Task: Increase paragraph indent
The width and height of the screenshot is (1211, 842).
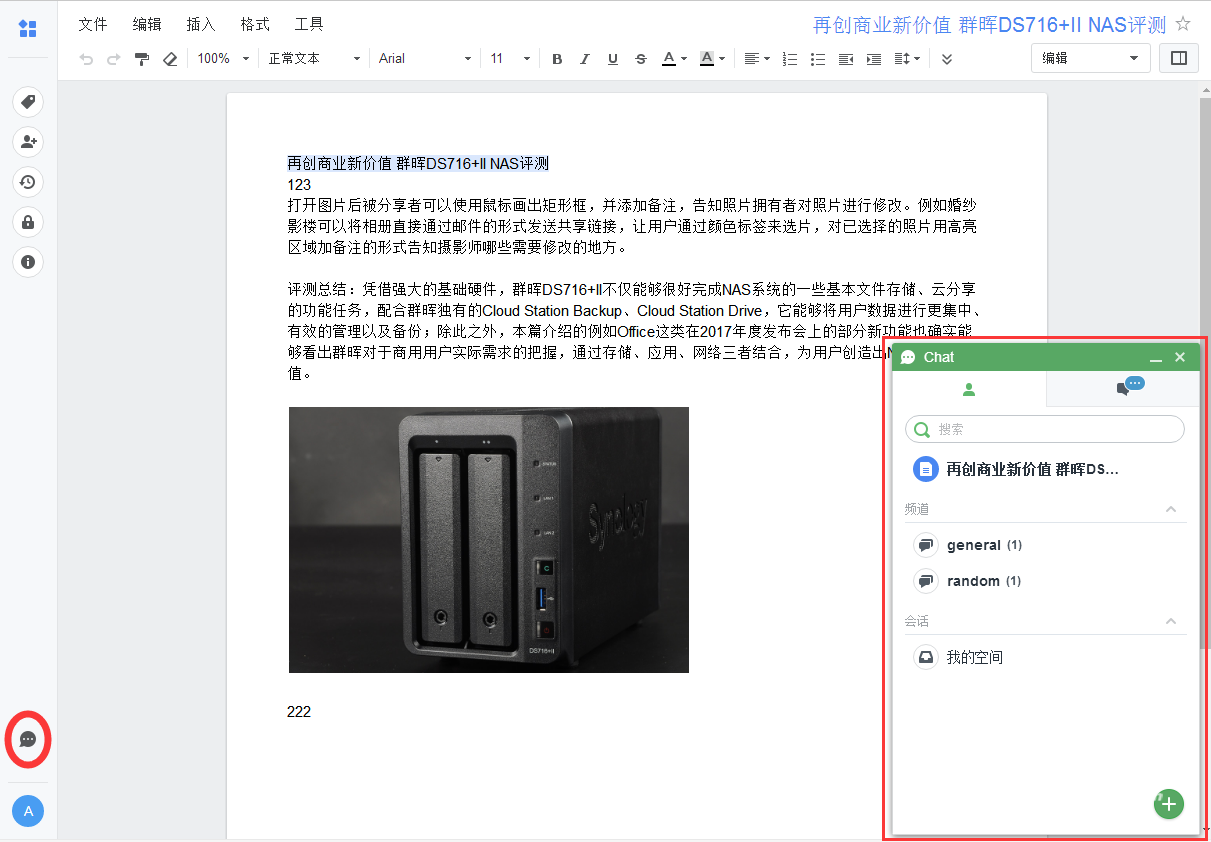Action: pyautogui.click(x=874, y=59)
